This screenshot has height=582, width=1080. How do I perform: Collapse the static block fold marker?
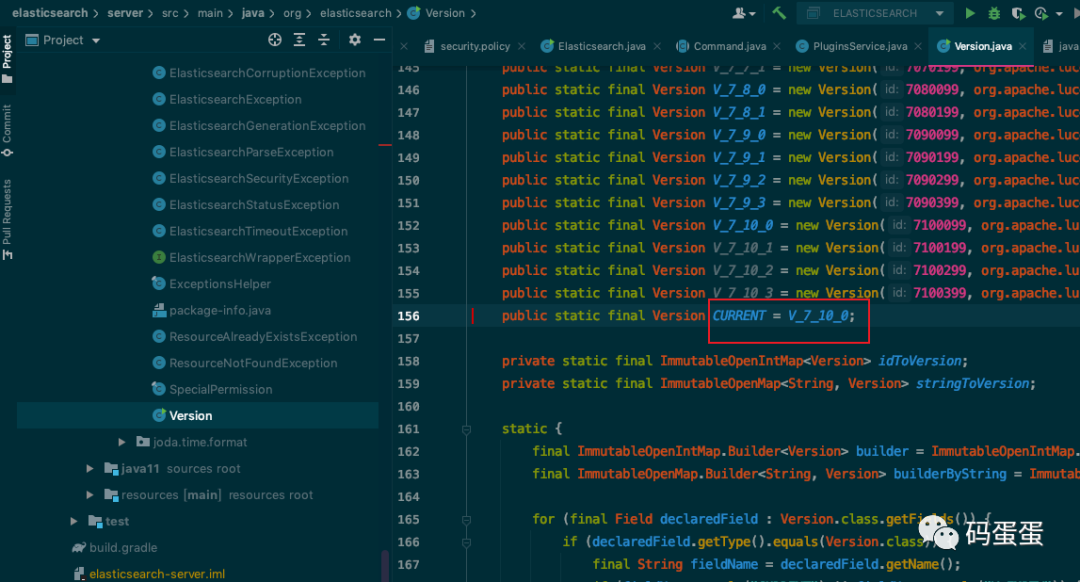(x=466, y=429)
